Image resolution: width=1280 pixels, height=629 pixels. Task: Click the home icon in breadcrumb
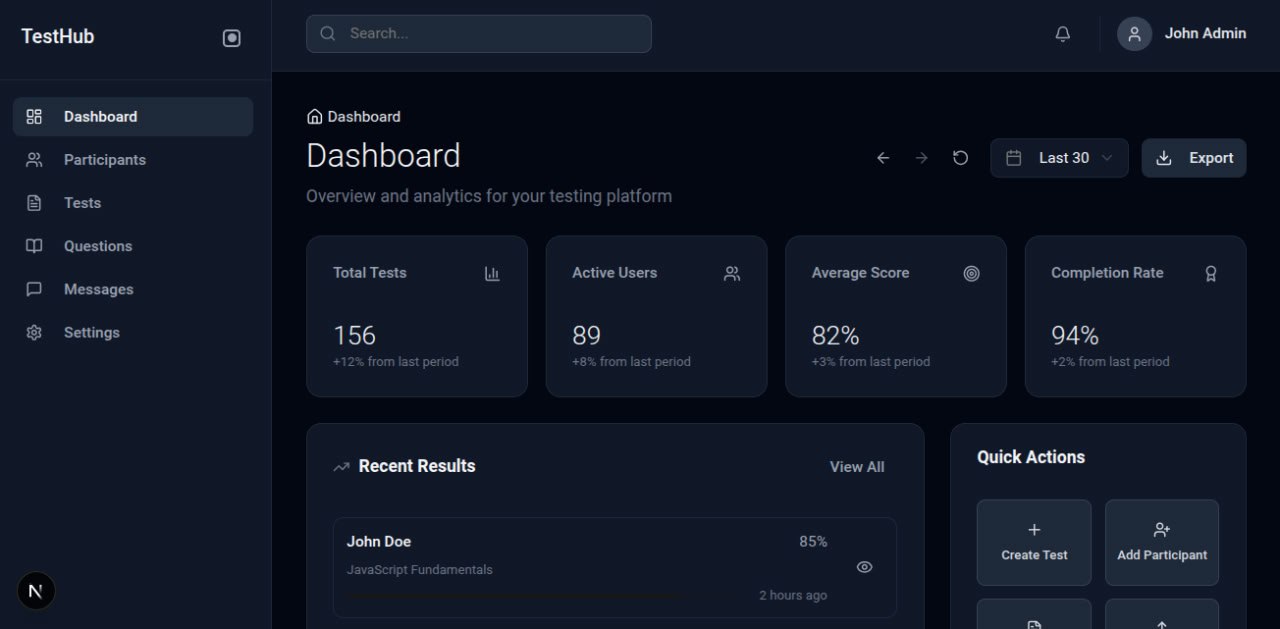coord(315,117)
